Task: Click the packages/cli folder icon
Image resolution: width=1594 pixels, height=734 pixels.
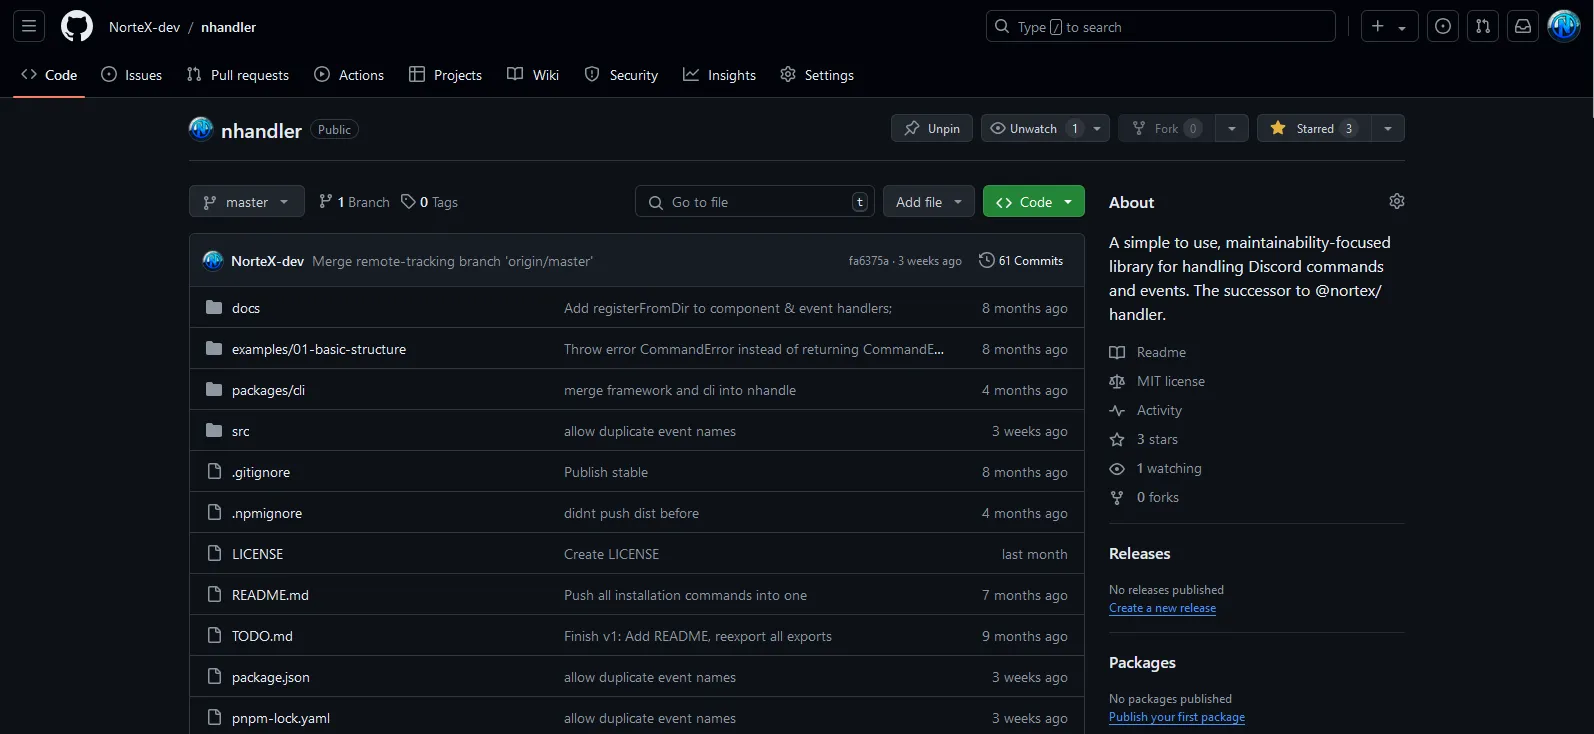Action: [214, 389]
